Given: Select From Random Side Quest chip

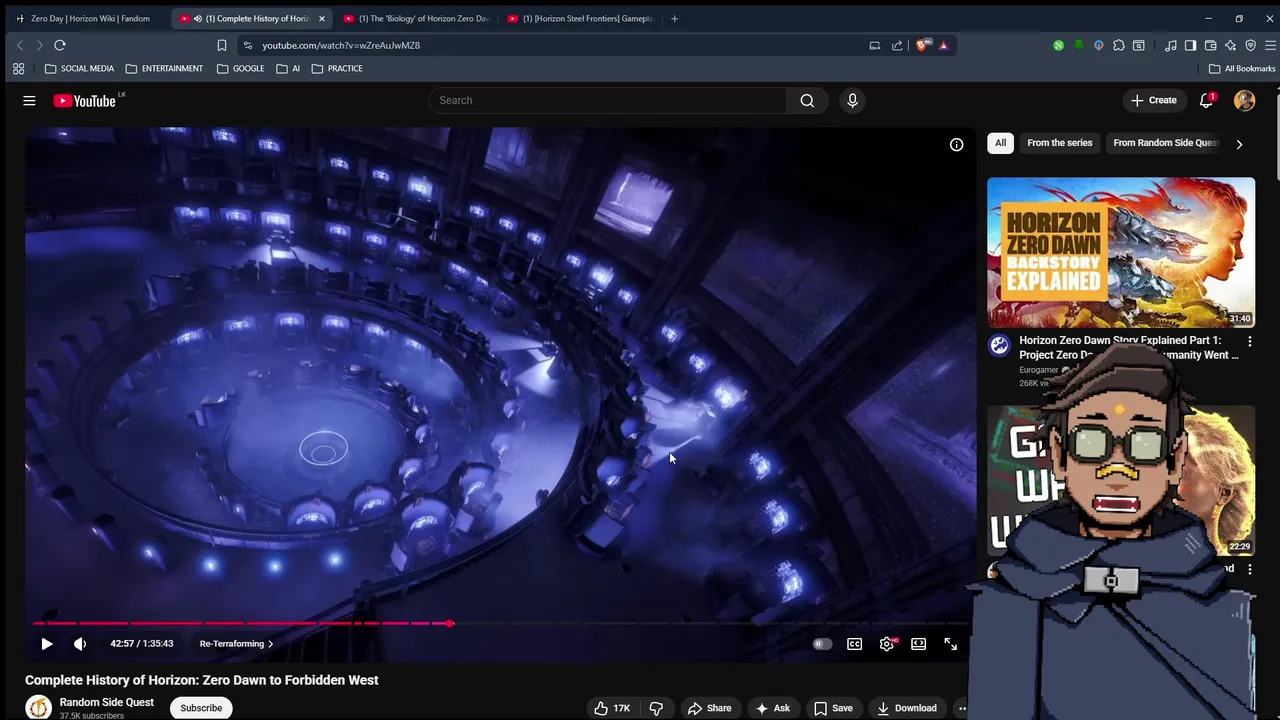Looking at the screenshot, I should click(1166, 143).
